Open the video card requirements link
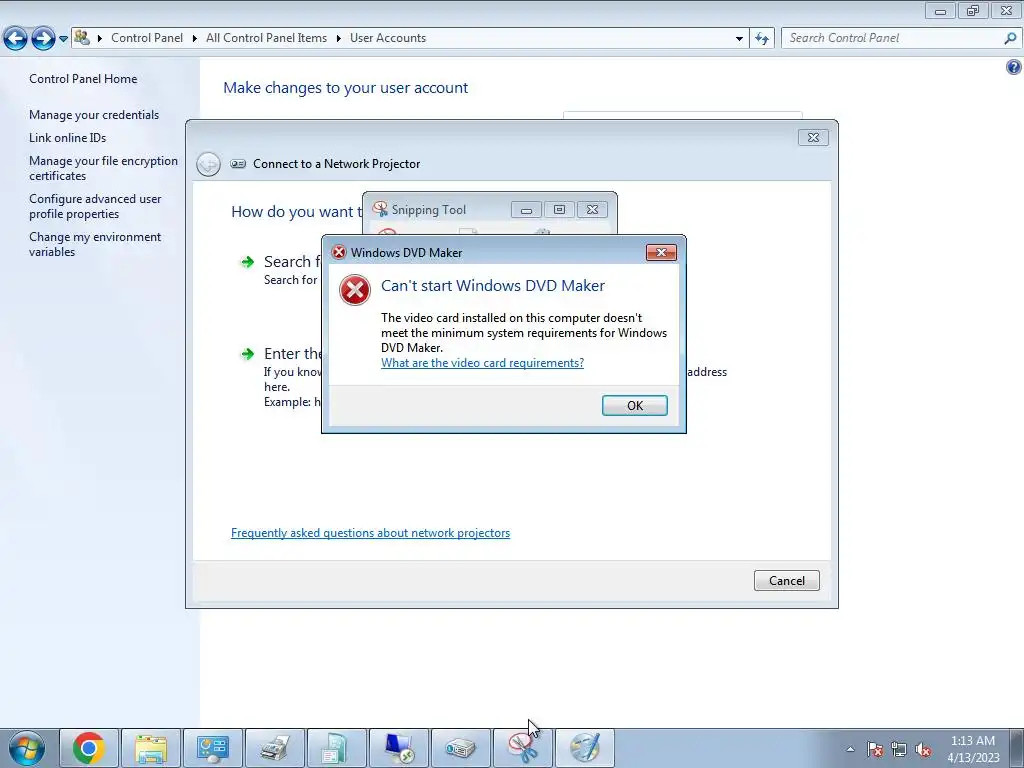 (482, 363)
